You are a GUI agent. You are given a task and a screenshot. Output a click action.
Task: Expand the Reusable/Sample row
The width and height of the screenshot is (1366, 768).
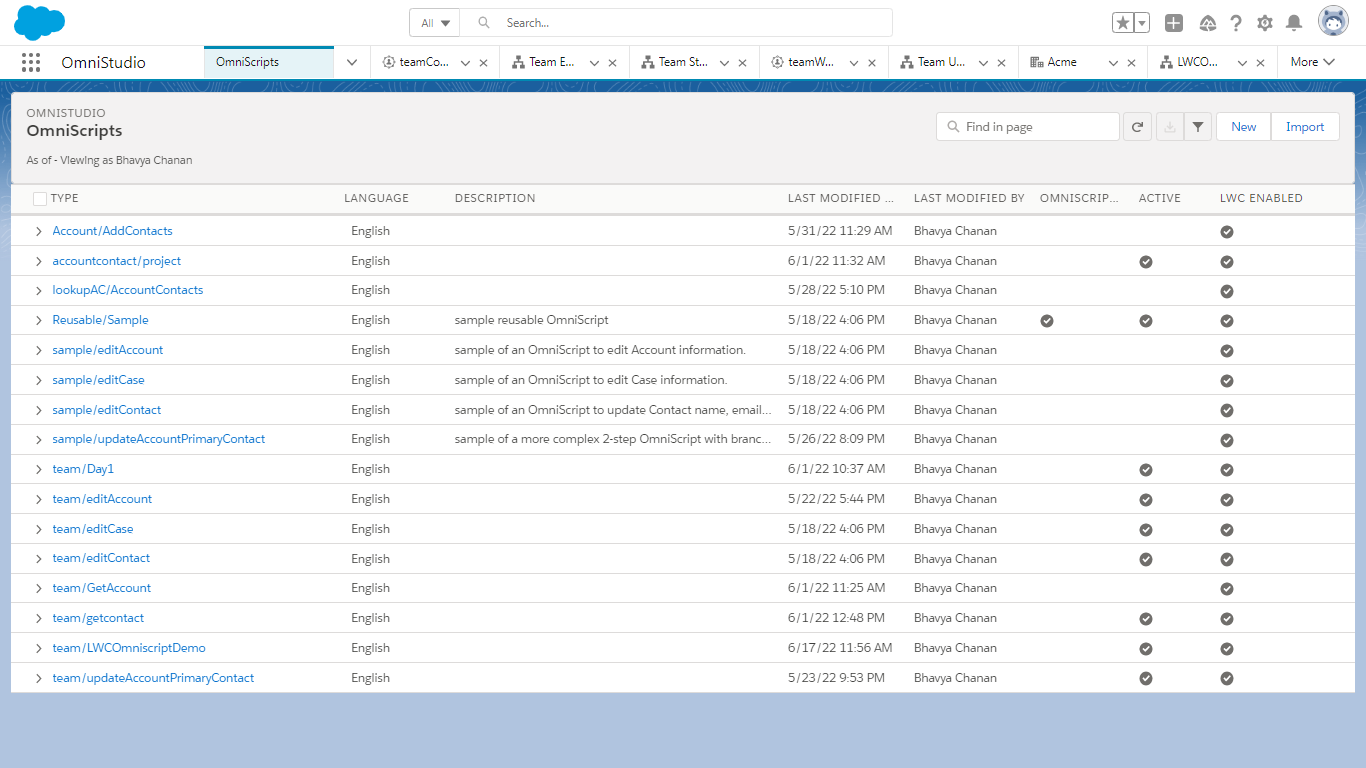[x=39, y=320]
